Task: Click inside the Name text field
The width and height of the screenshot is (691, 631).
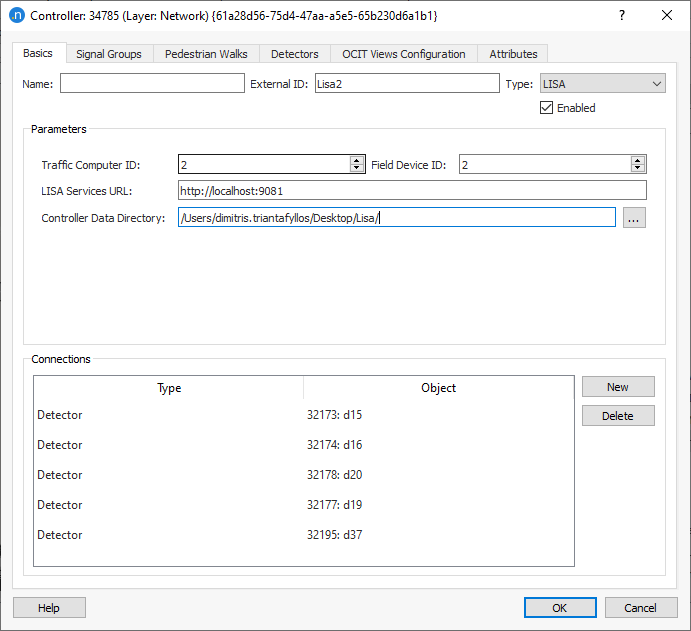Action: tap(152, 84)
